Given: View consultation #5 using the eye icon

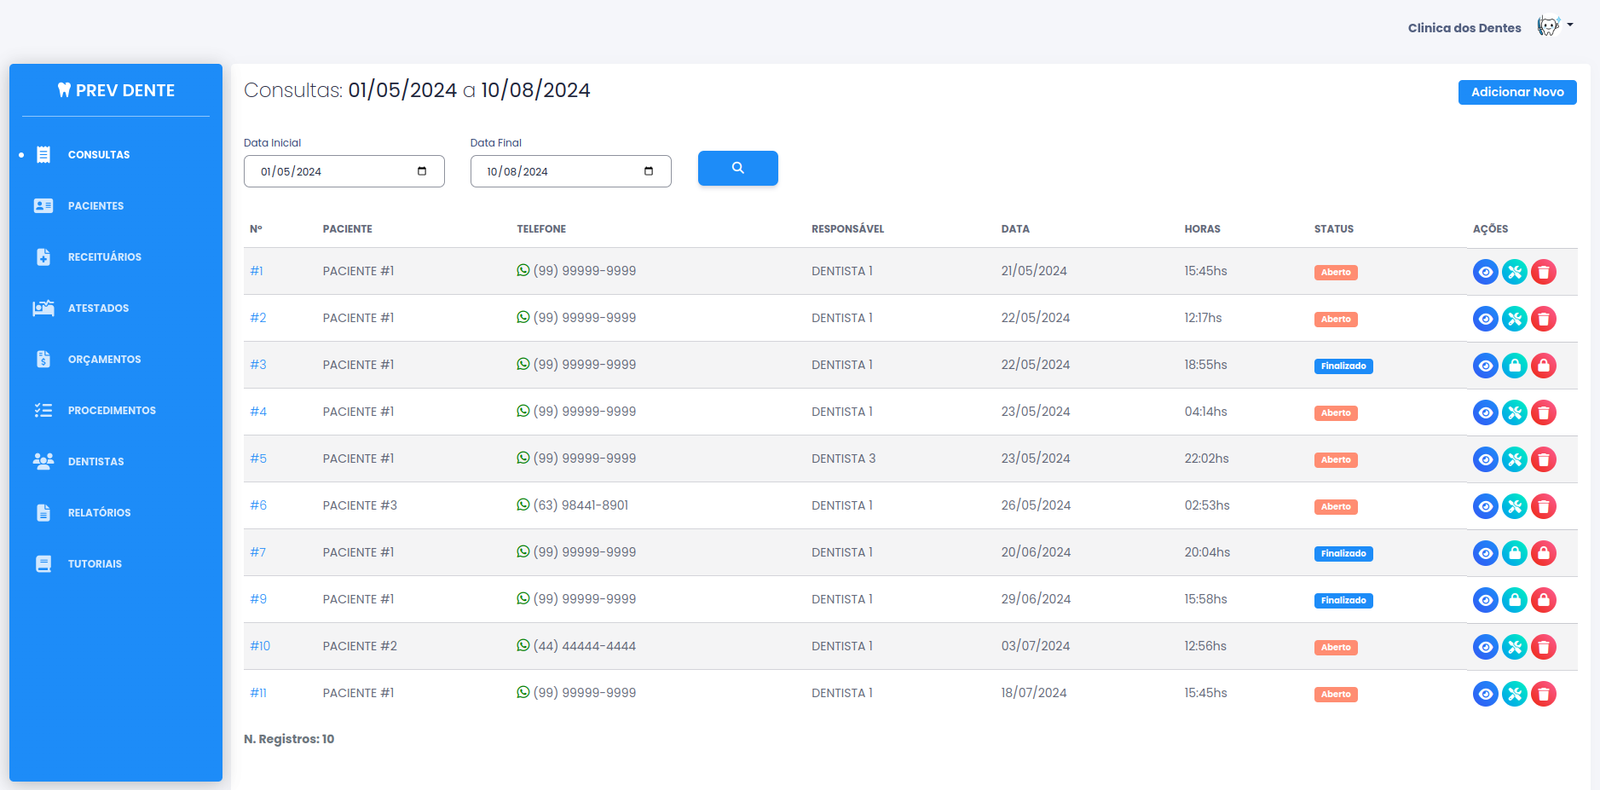Looking at the screenshot, I should point(1485,460).
